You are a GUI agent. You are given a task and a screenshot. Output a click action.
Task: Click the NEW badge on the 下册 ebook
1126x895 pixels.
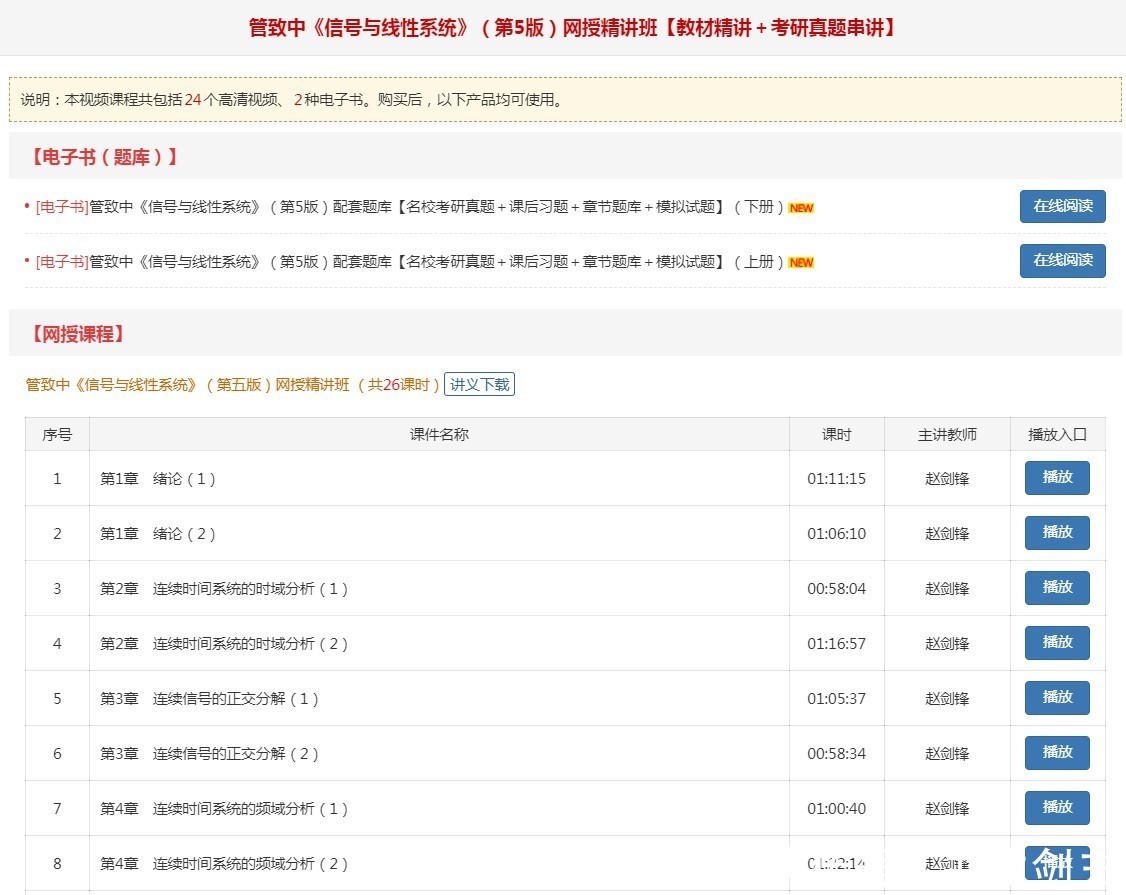(x=800, y=207)
